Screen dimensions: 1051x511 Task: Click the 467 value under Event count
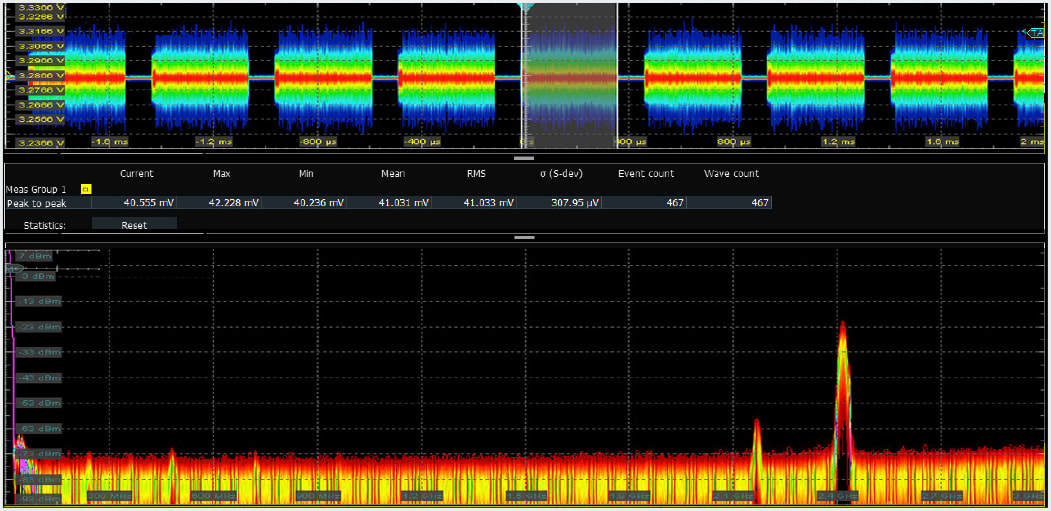[x=675, y=203]
